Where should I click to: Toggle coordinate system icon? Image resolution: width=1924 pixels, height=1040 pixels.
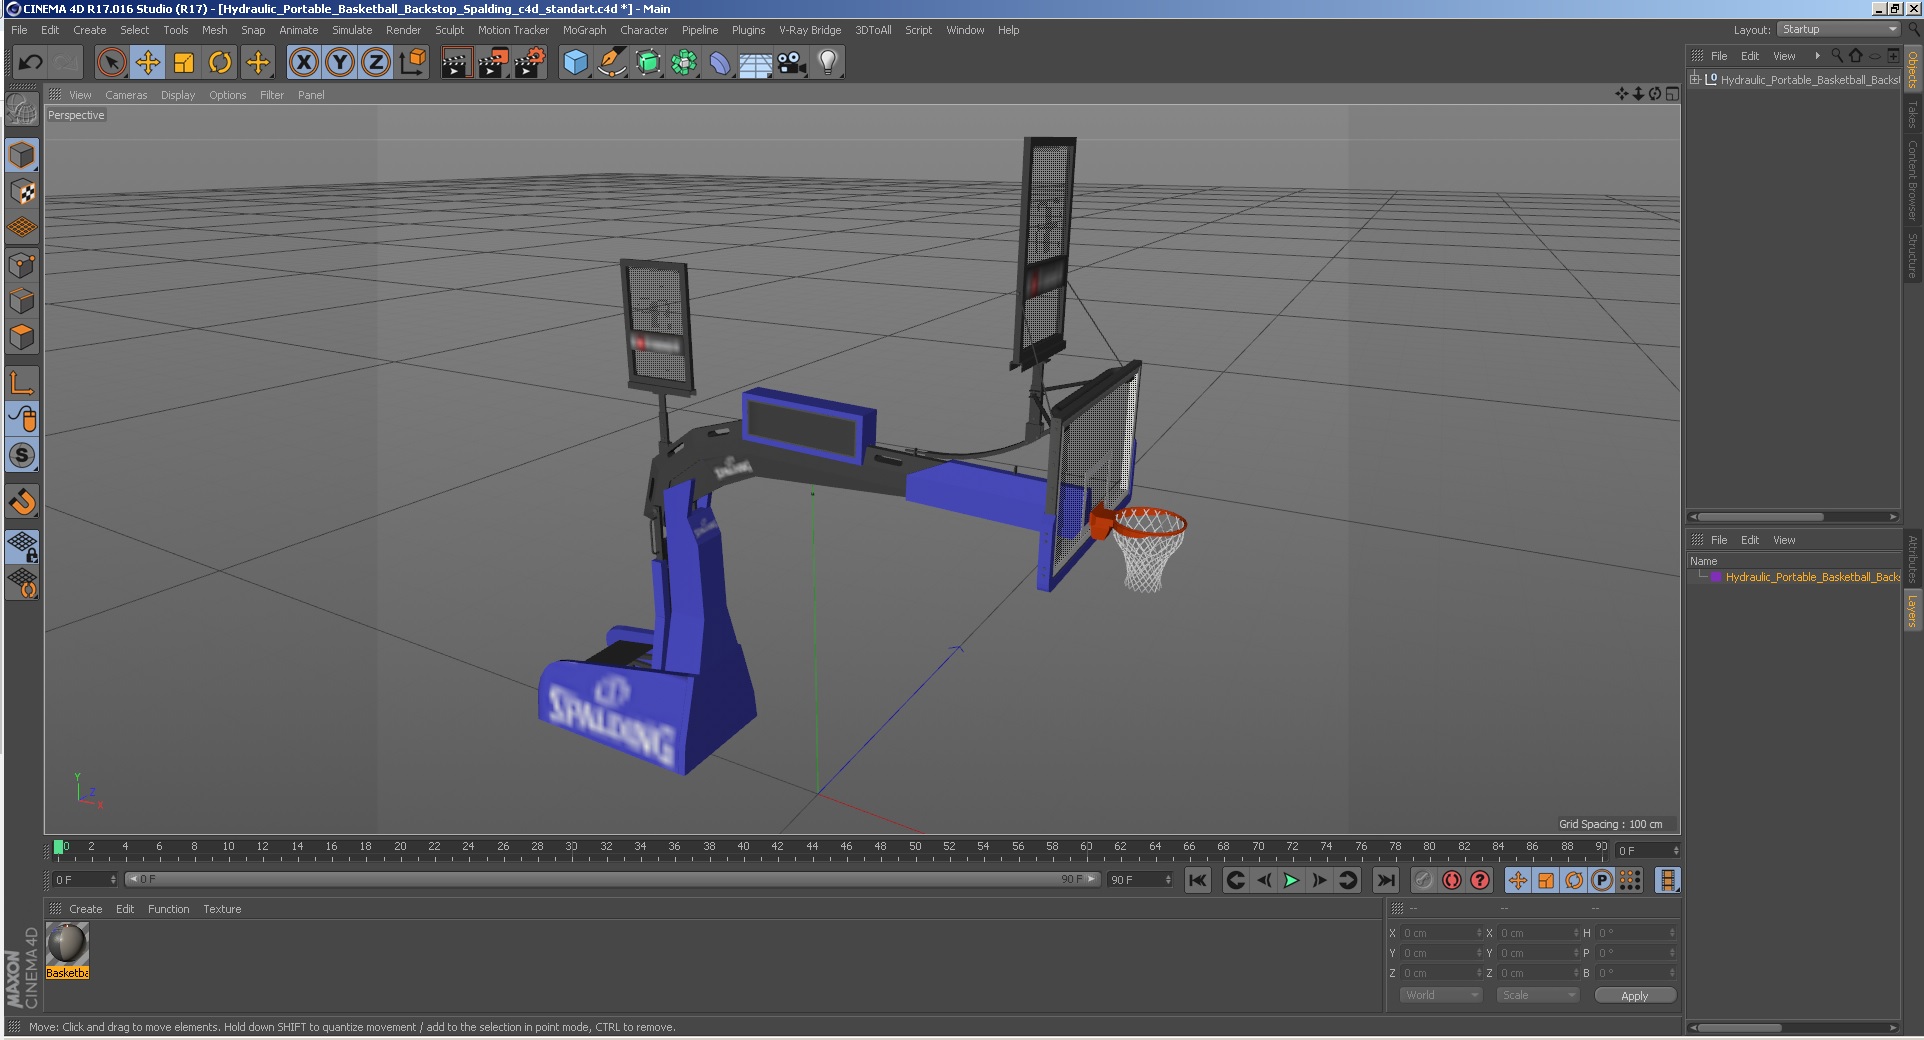412,63
